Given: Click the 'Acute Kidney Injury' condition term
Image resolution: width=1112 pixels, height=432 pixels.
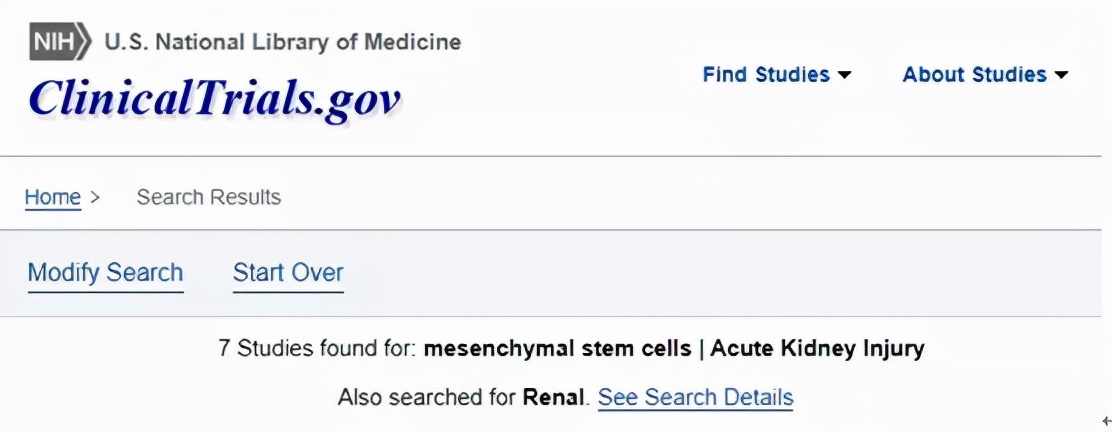Looking at the screenshot, I should click(817, 349).
